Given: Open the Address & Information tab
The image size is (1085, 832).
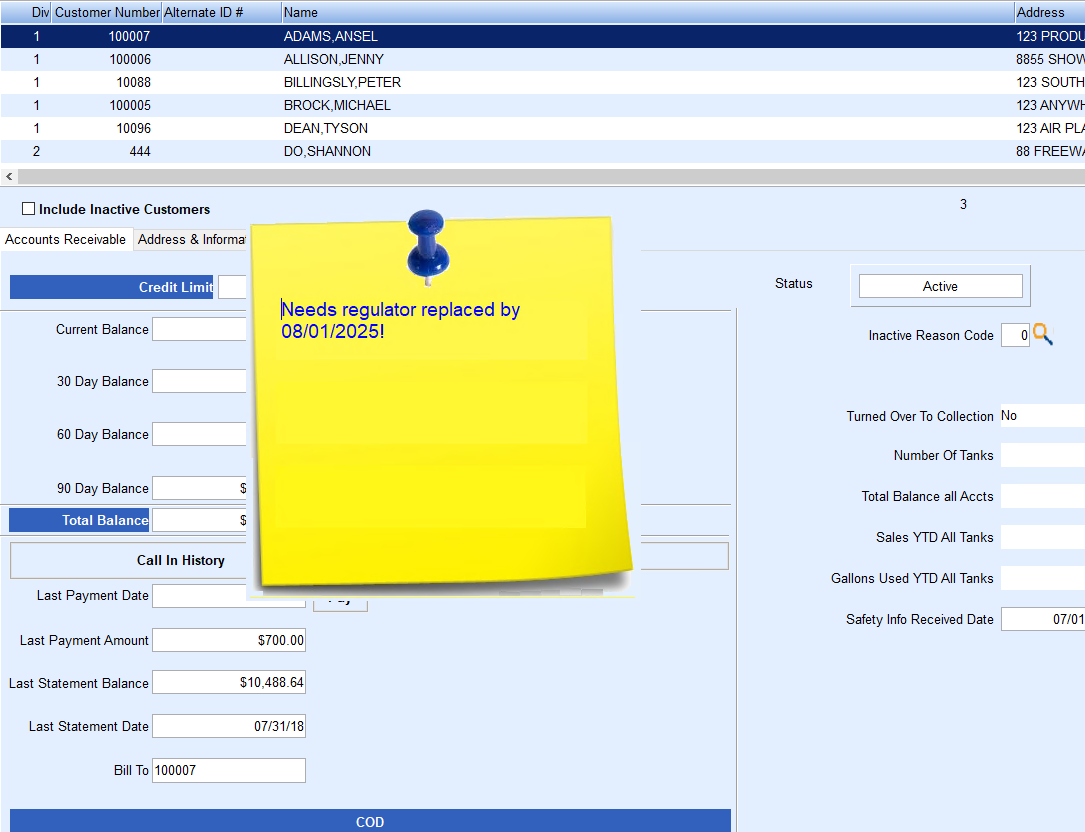Looking at the screenshot, I should tap(191, 239).
